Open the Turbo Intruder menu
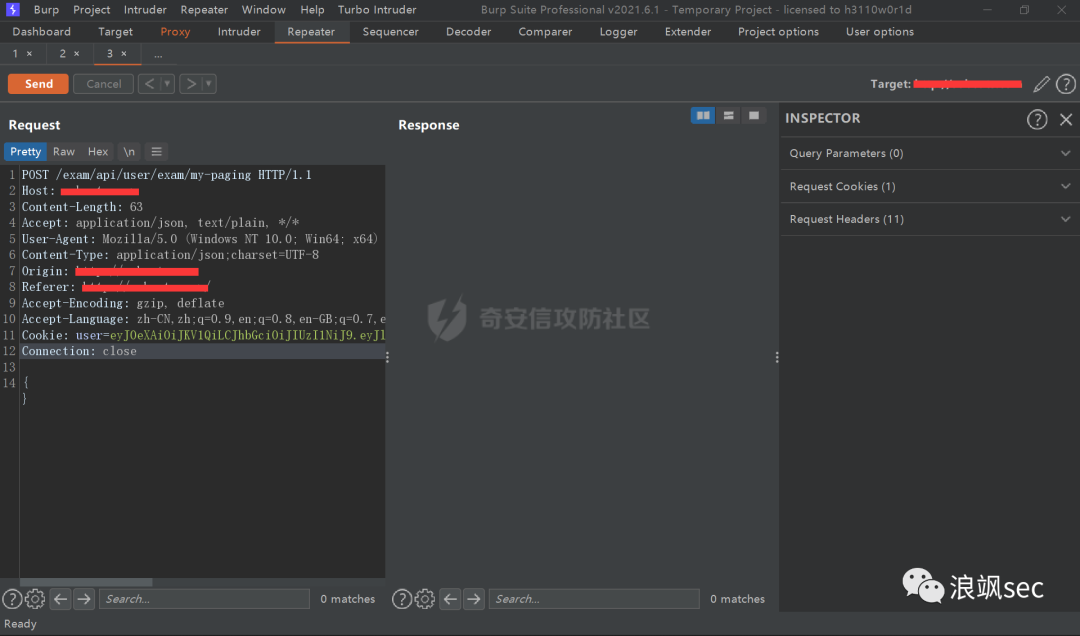 pos(377,10)
